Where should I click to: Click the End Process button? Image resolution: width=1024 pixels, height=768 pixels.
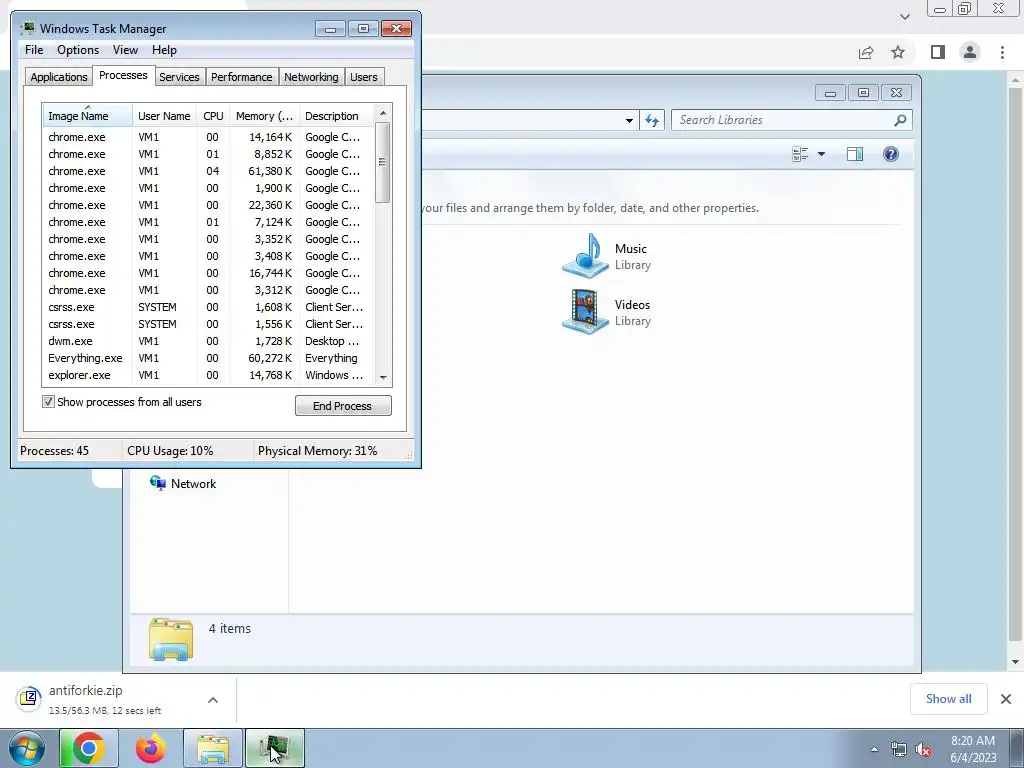[x=343, y=406]
